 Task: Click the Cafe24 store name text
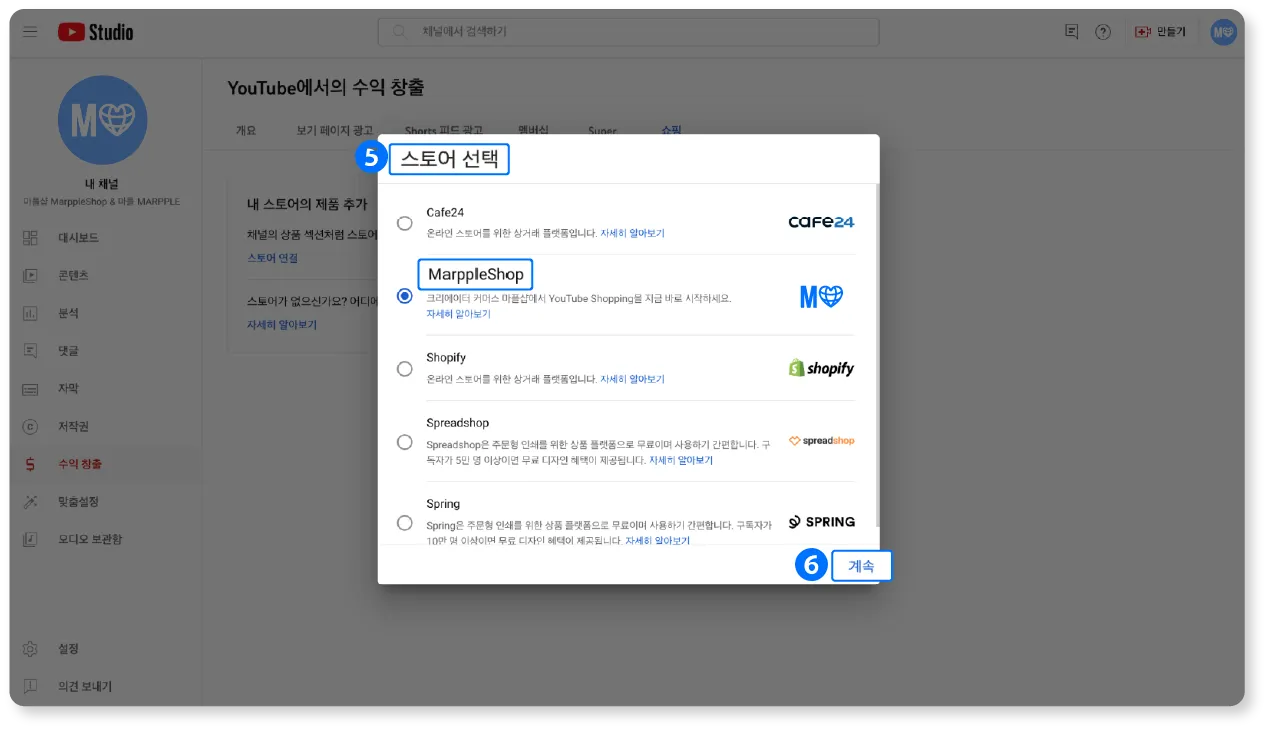coord(445,212)
